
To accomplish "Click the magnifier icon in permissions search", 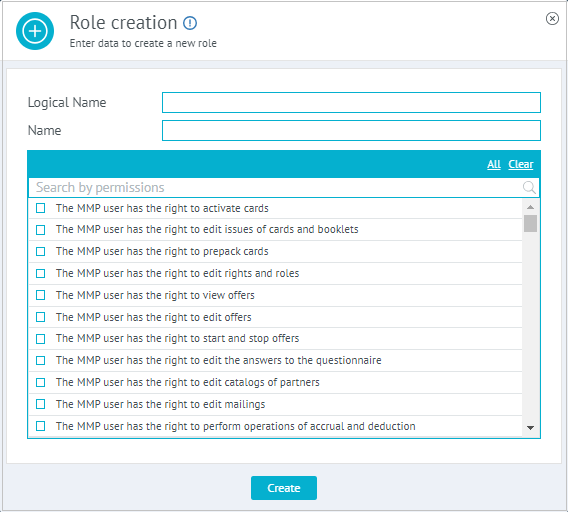I will pyautogui.click(x=529, y=187).
